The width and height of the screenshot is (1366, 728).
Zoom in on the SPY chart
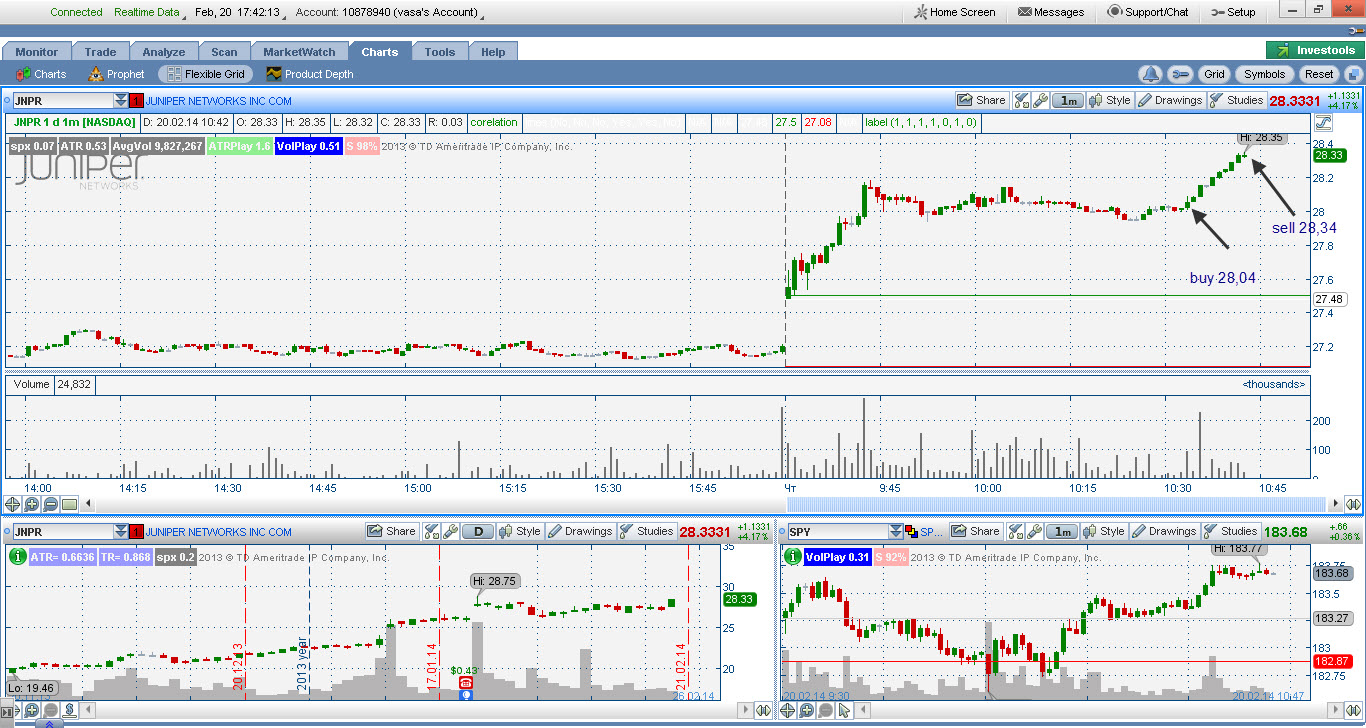coord(807,711)
